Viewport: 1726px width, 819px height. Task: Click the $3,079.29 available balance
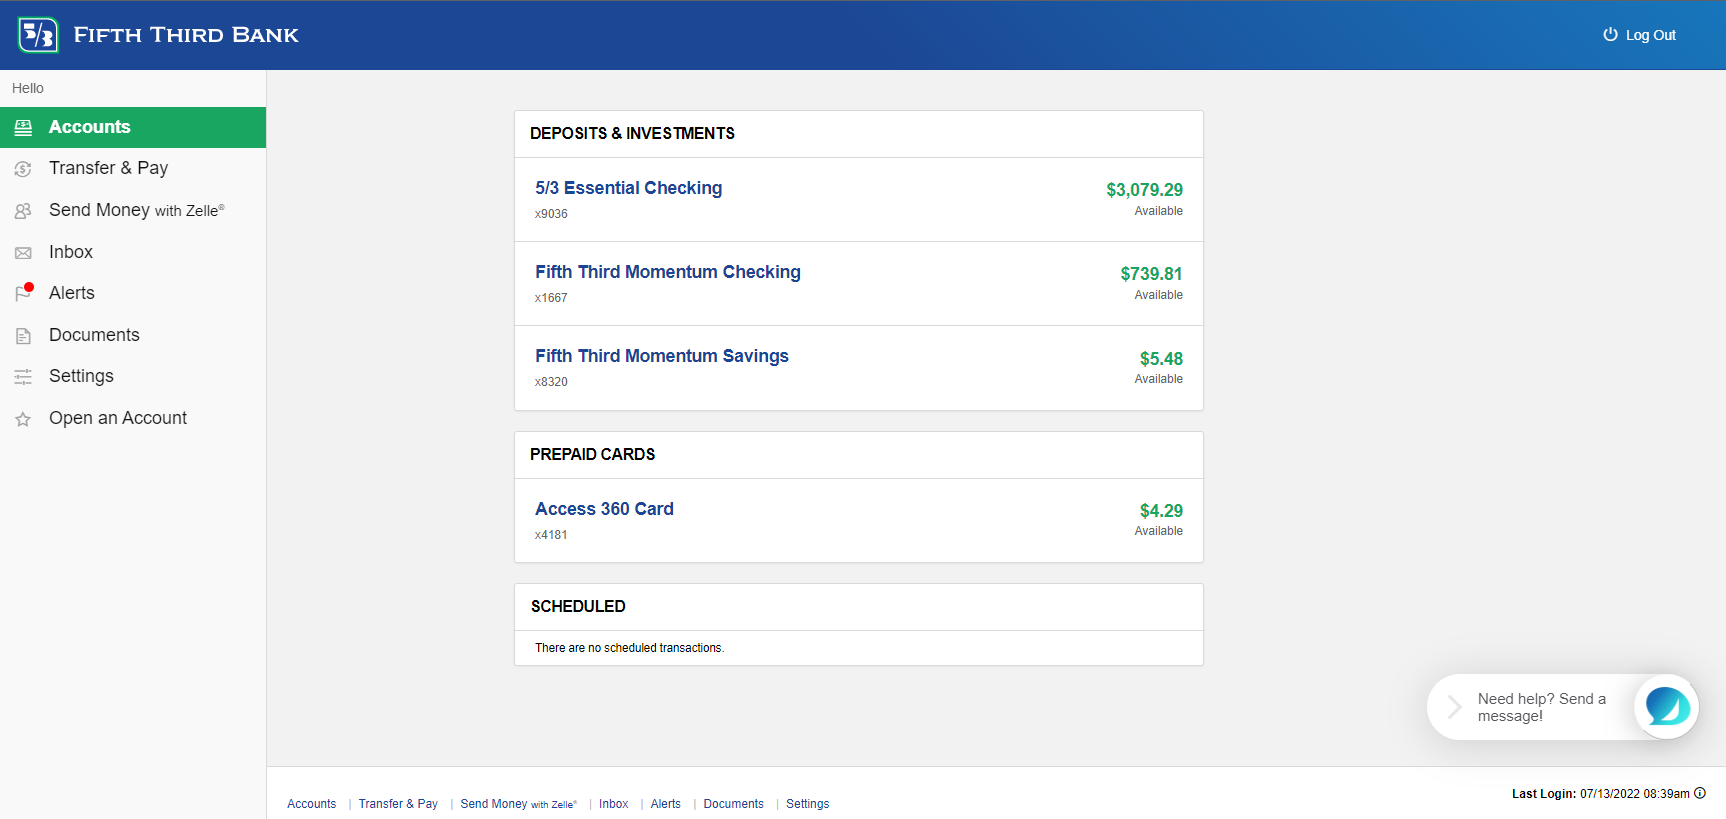coord(1144,190)
